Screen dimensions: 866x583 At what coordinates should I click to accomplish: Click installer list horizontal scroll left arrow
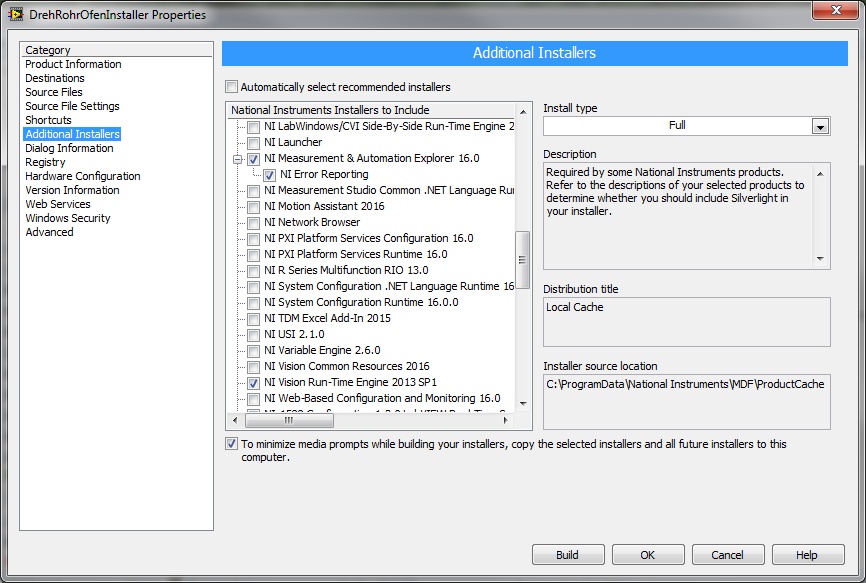235,420
